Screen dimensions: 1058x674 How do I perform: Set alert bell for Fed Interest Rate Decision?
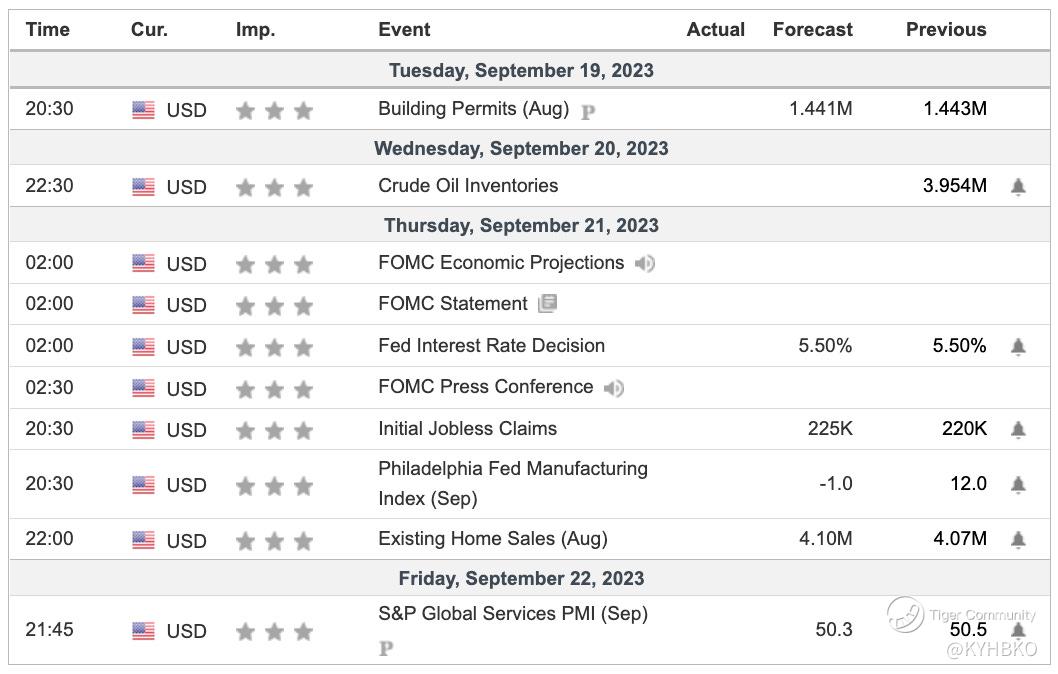click(x=1018, y=347)
